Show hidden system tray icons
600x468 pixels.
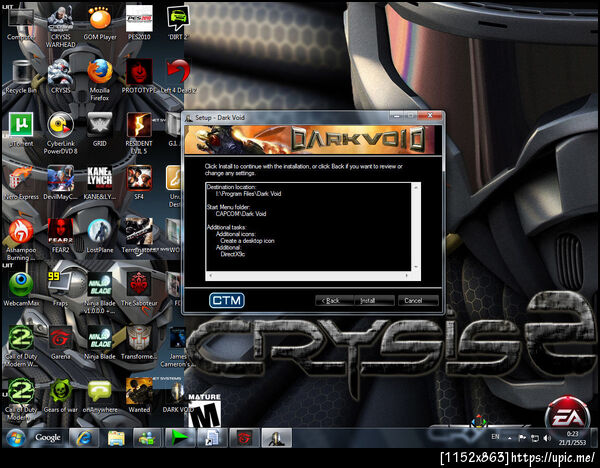coord(510,438)
